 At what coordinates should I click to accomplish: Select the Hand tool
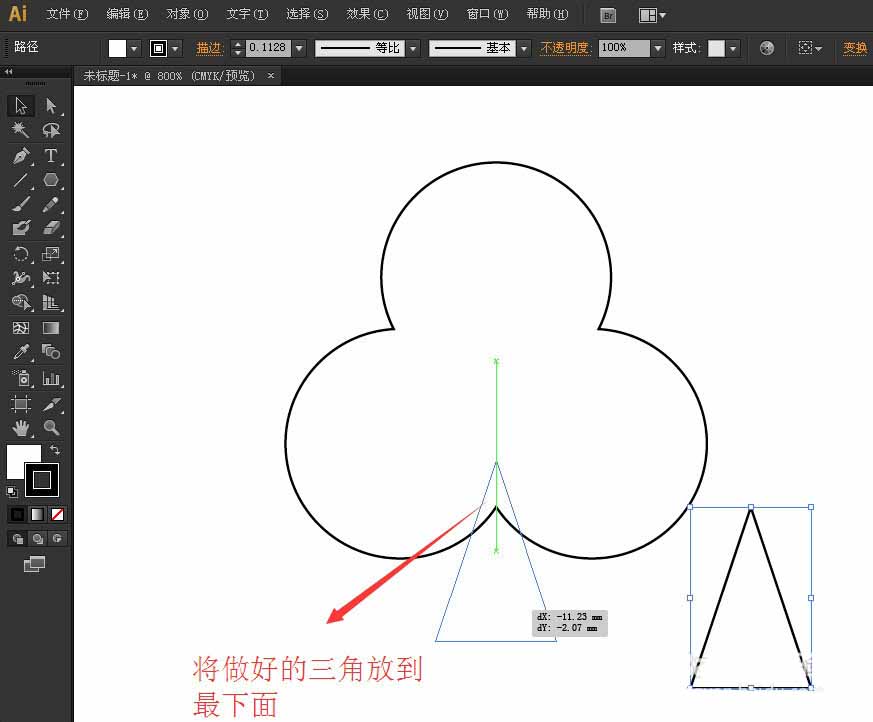21,428
